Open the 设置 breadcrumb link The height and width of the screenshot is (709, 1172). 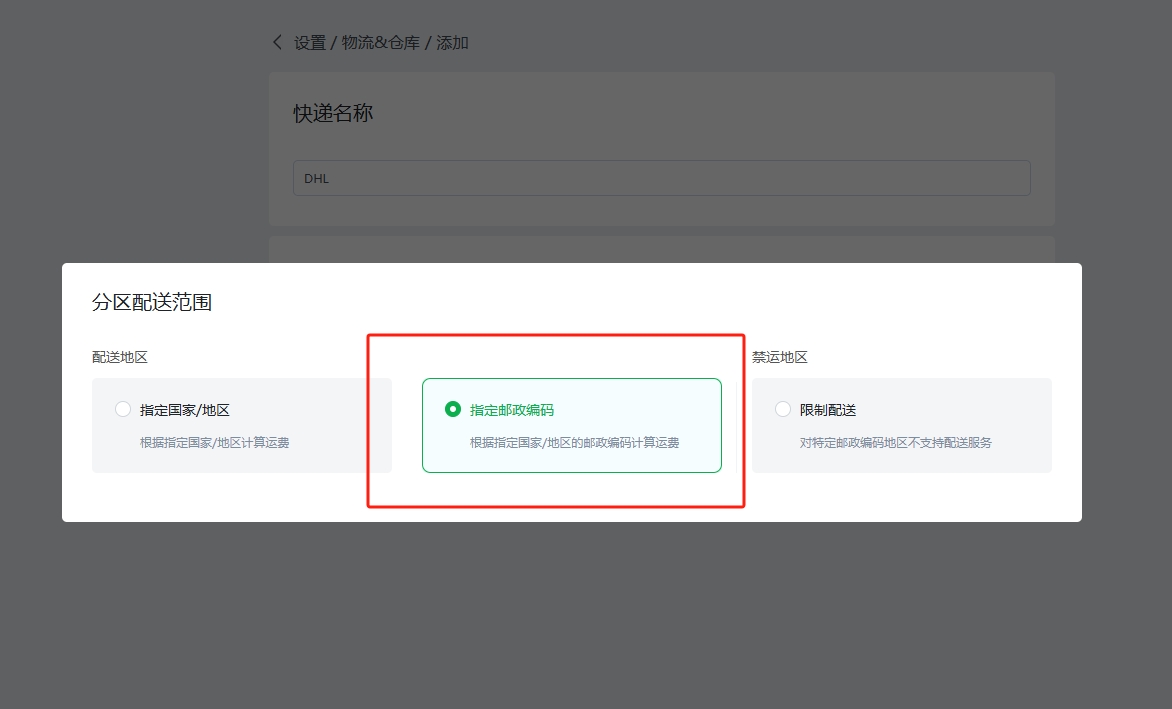click(x=310, y=43)
